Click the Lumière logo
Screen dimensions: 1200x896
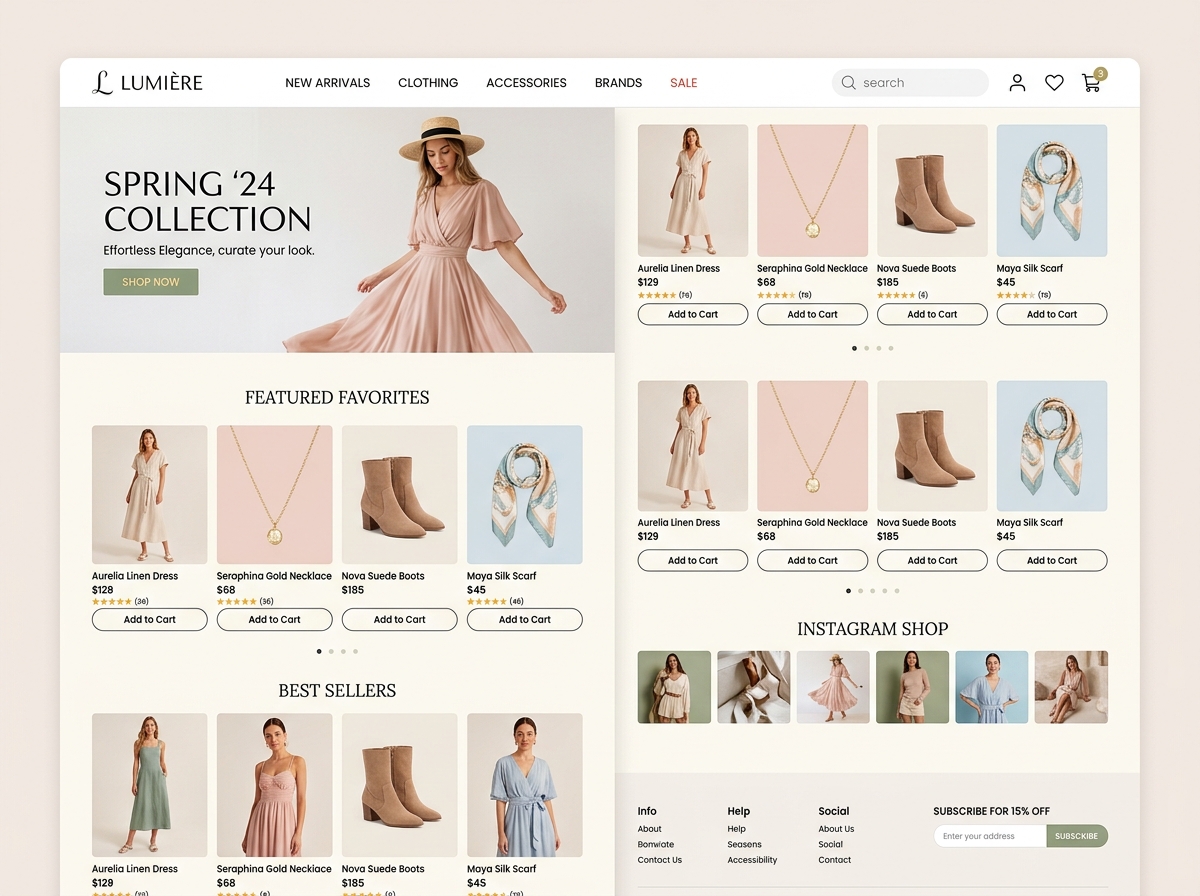(x=147, y=83)
